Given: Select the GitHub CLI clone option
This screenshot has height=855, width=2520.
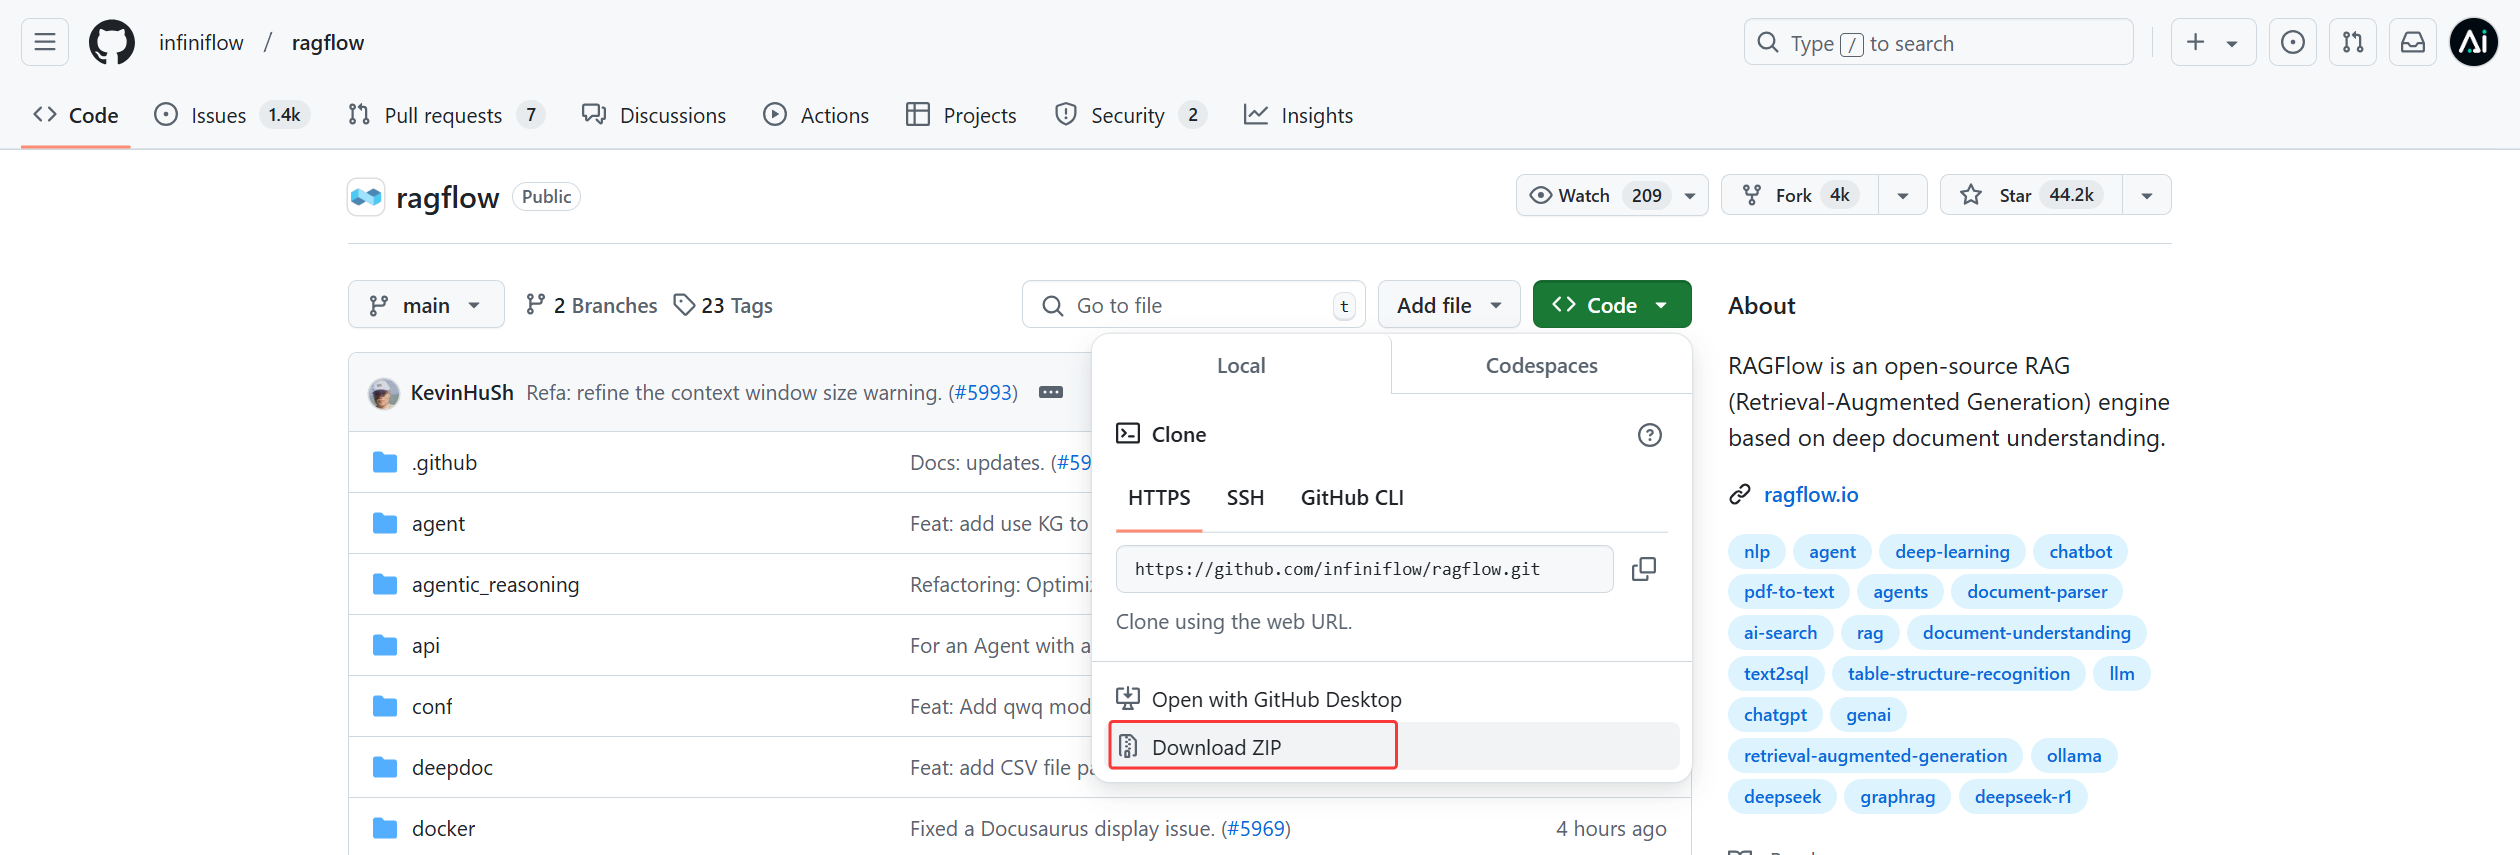Looking at the screenshot, I should pyautogui.click(x=1352, y=498).
